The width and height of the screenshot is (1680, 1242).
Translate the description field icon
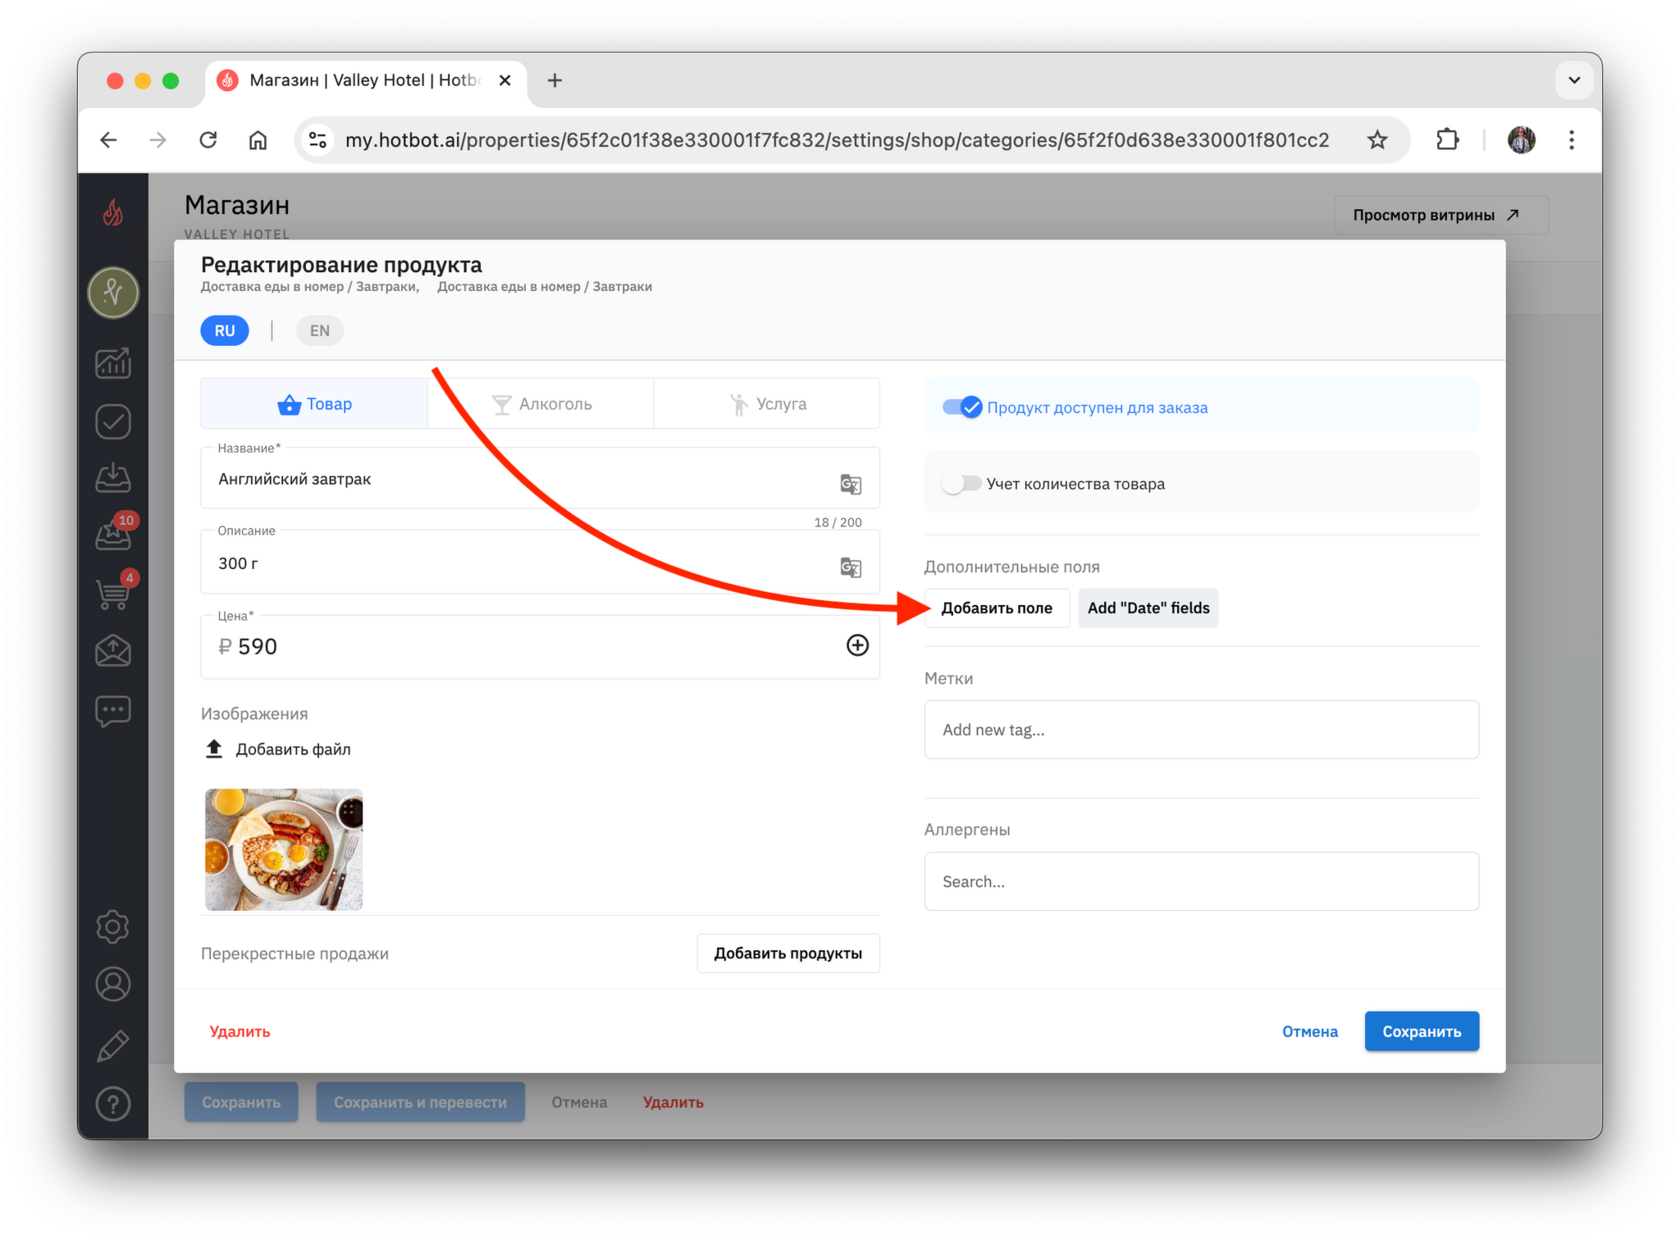point(851,567)
